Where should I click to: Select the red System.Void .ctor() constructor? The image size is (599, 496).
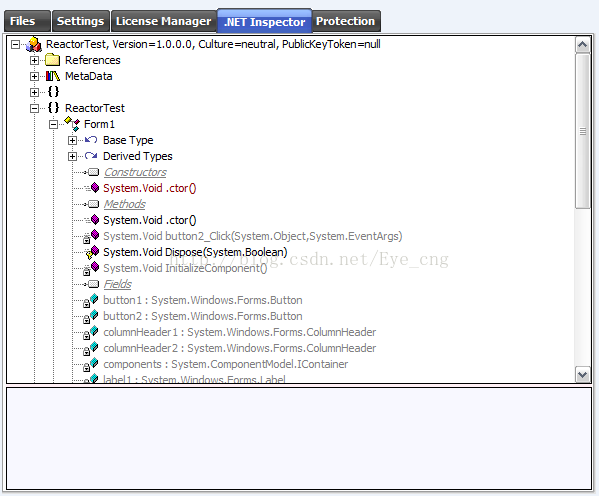click(149, 188)
